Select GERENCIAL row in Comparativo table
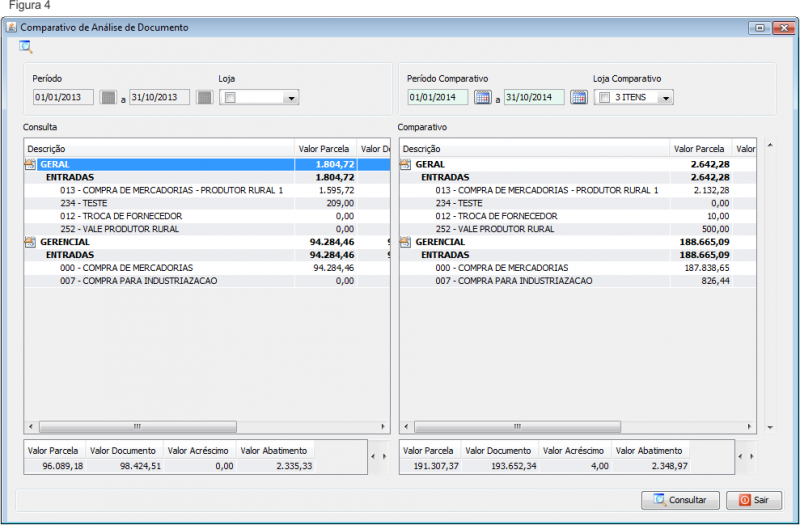The width and height of the screenshot is (800, 525). click(578, 242)
